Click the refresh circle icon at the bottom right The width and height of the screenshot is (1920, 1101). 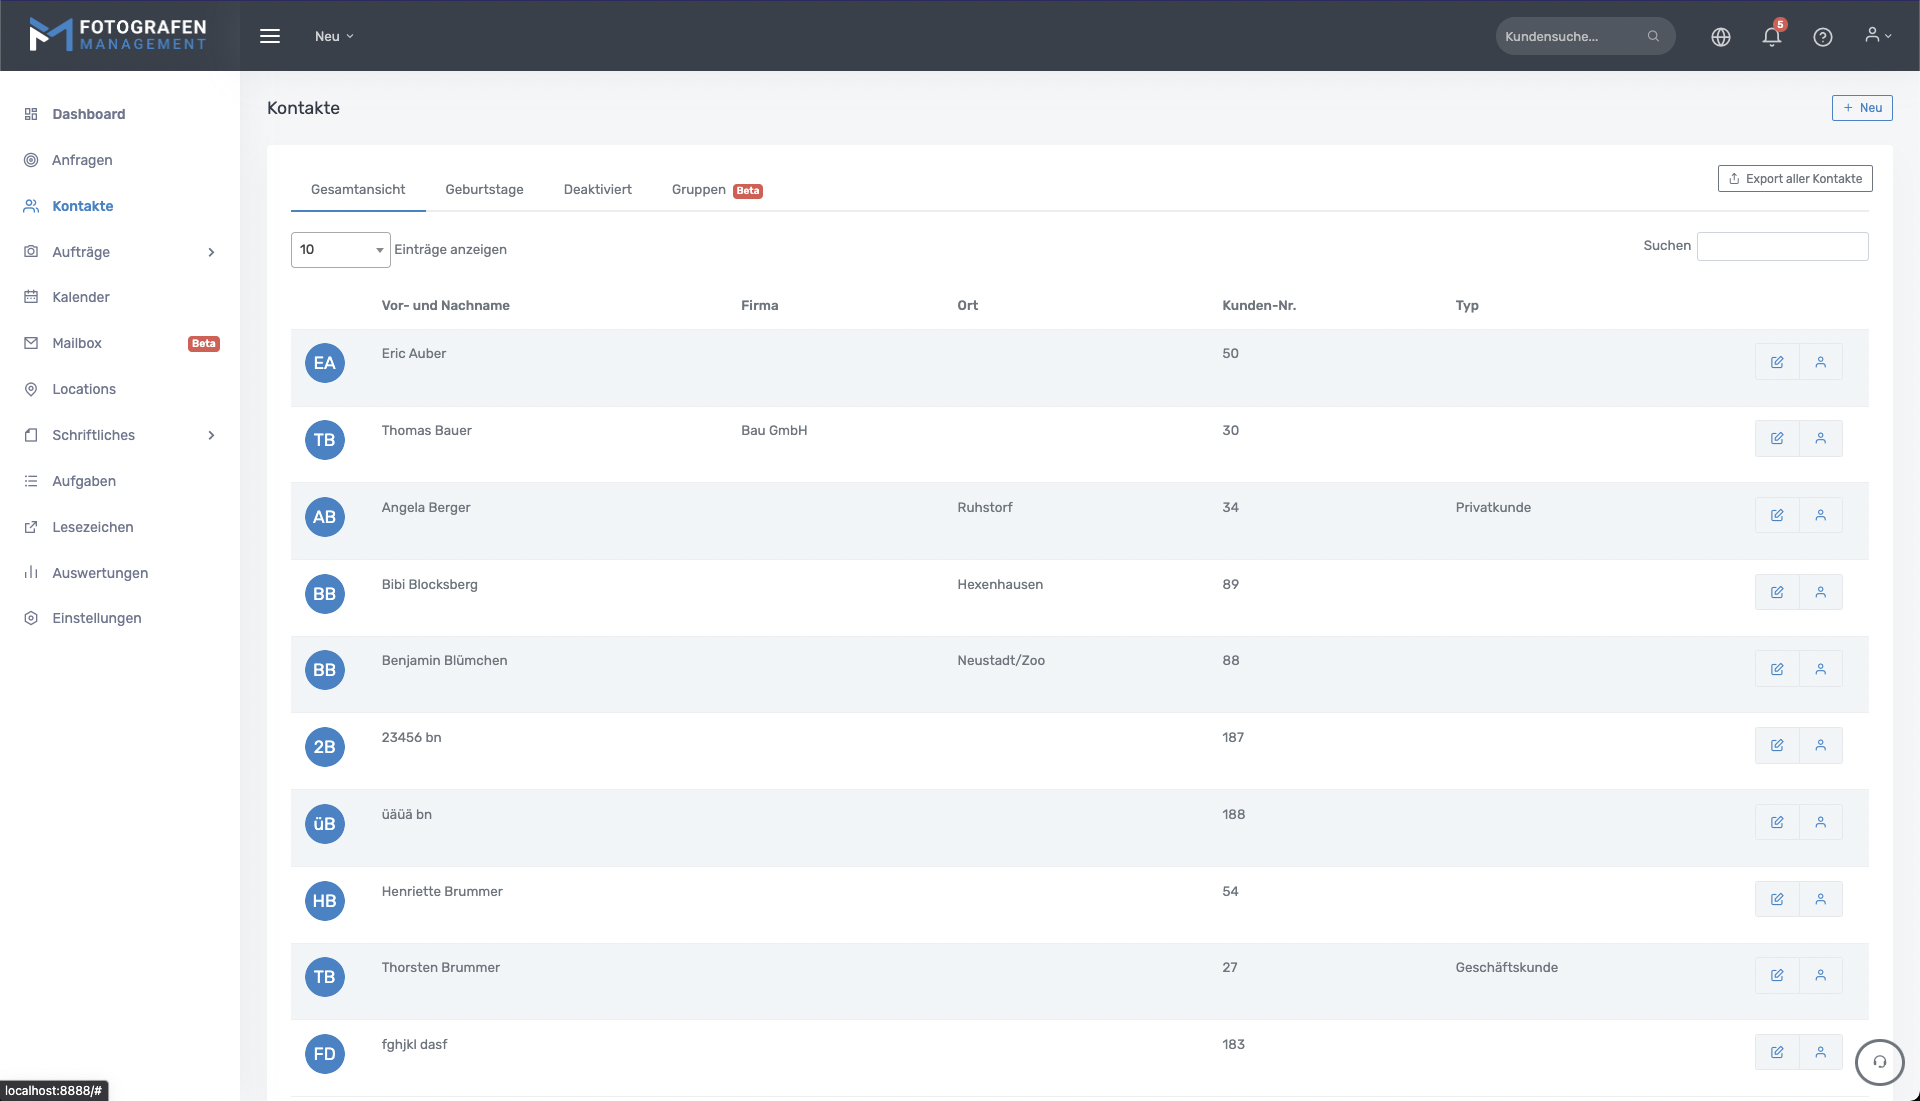[1879, 1062]
